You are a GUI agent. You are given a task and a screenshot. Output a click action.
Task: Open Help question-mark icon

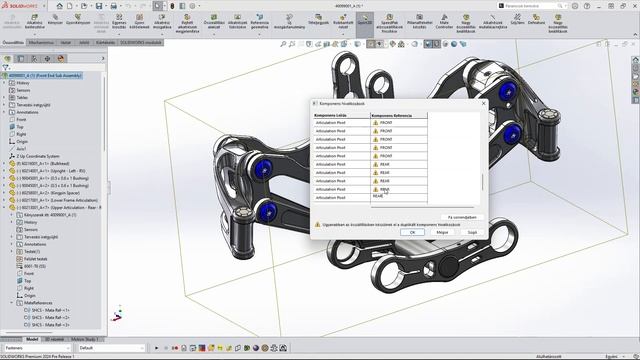tap(587, 6)
